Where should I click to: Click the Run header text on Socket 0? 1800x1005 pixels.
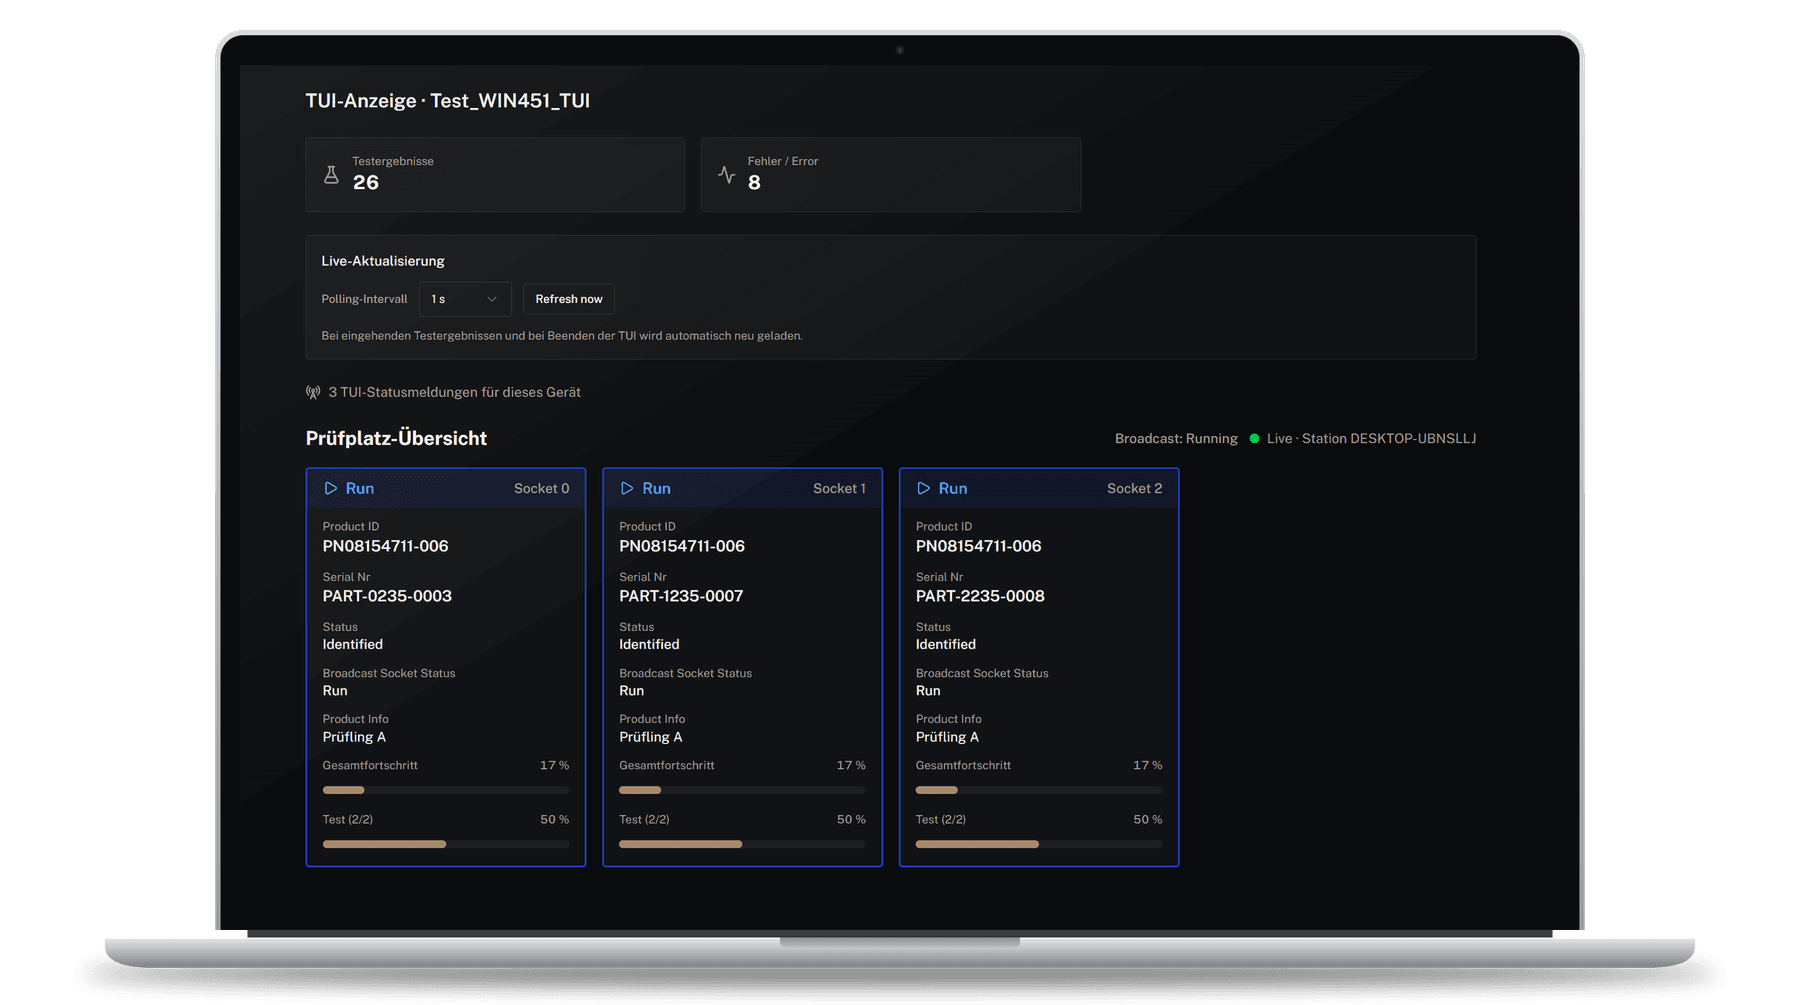[x=360, y=488]
